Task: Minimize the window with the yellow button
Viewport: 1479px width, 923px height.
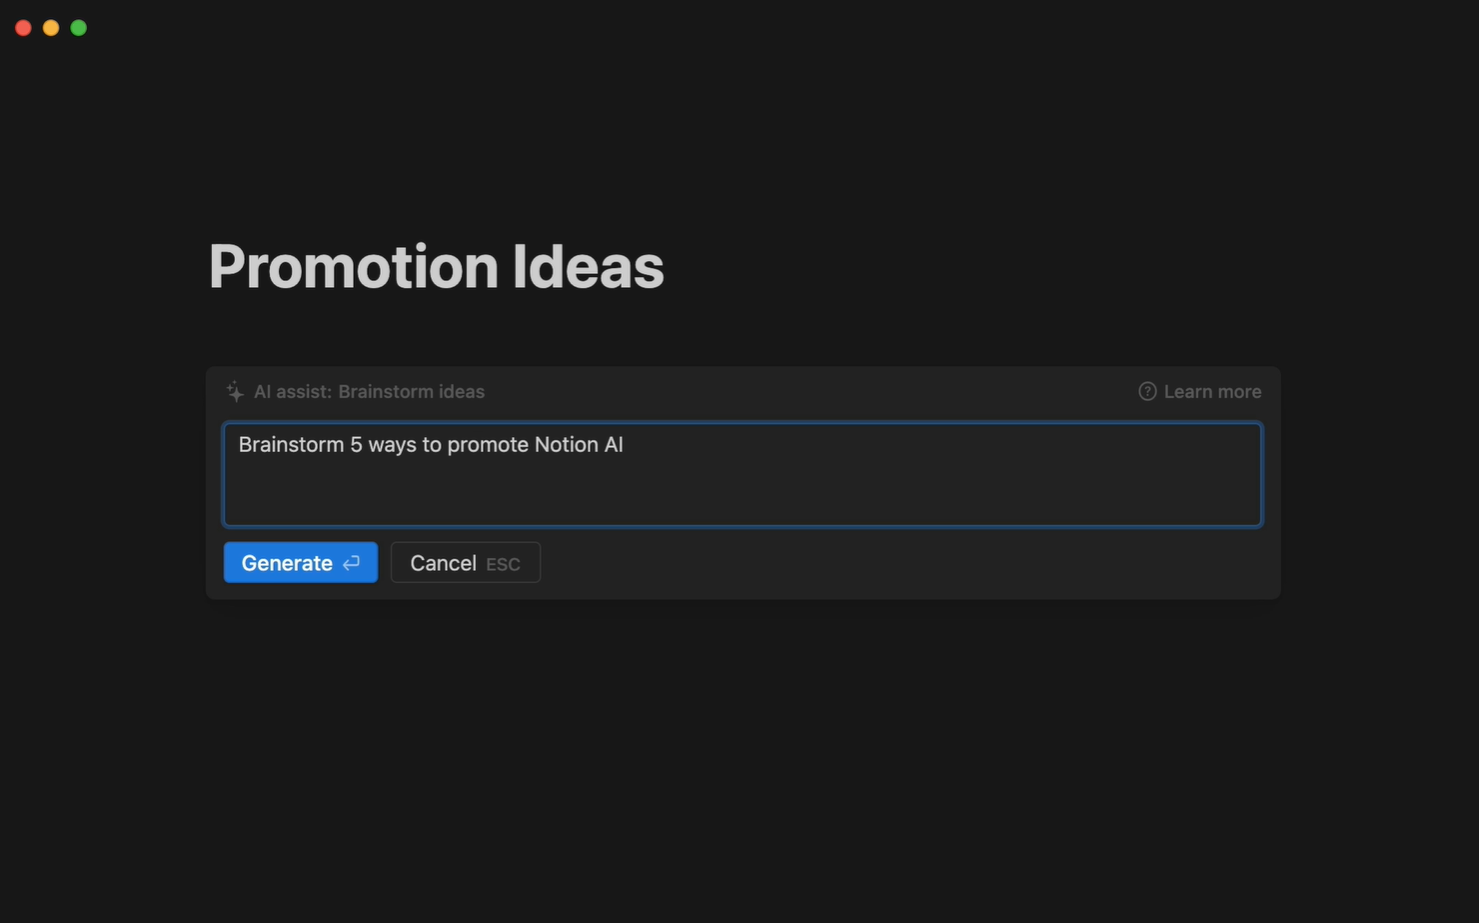Action: tap(51, 28)
